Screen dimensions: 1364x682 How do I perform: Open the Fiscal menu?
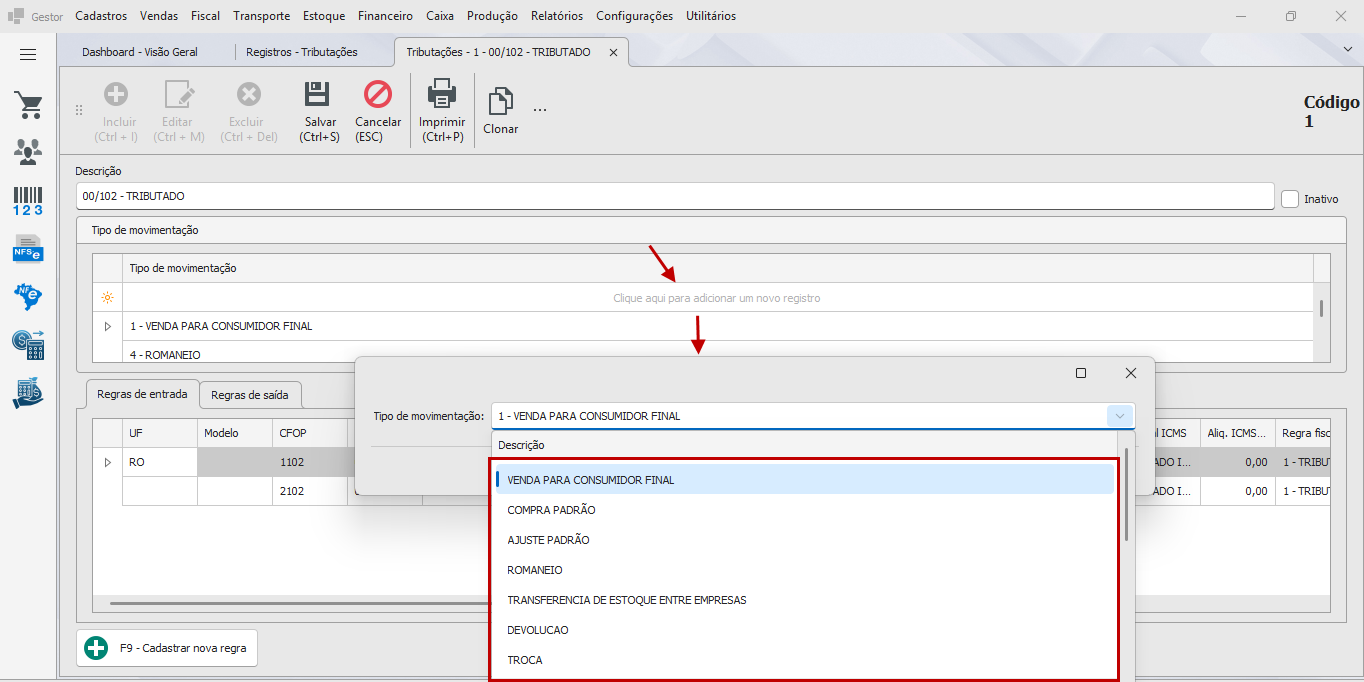pos(205,16)
